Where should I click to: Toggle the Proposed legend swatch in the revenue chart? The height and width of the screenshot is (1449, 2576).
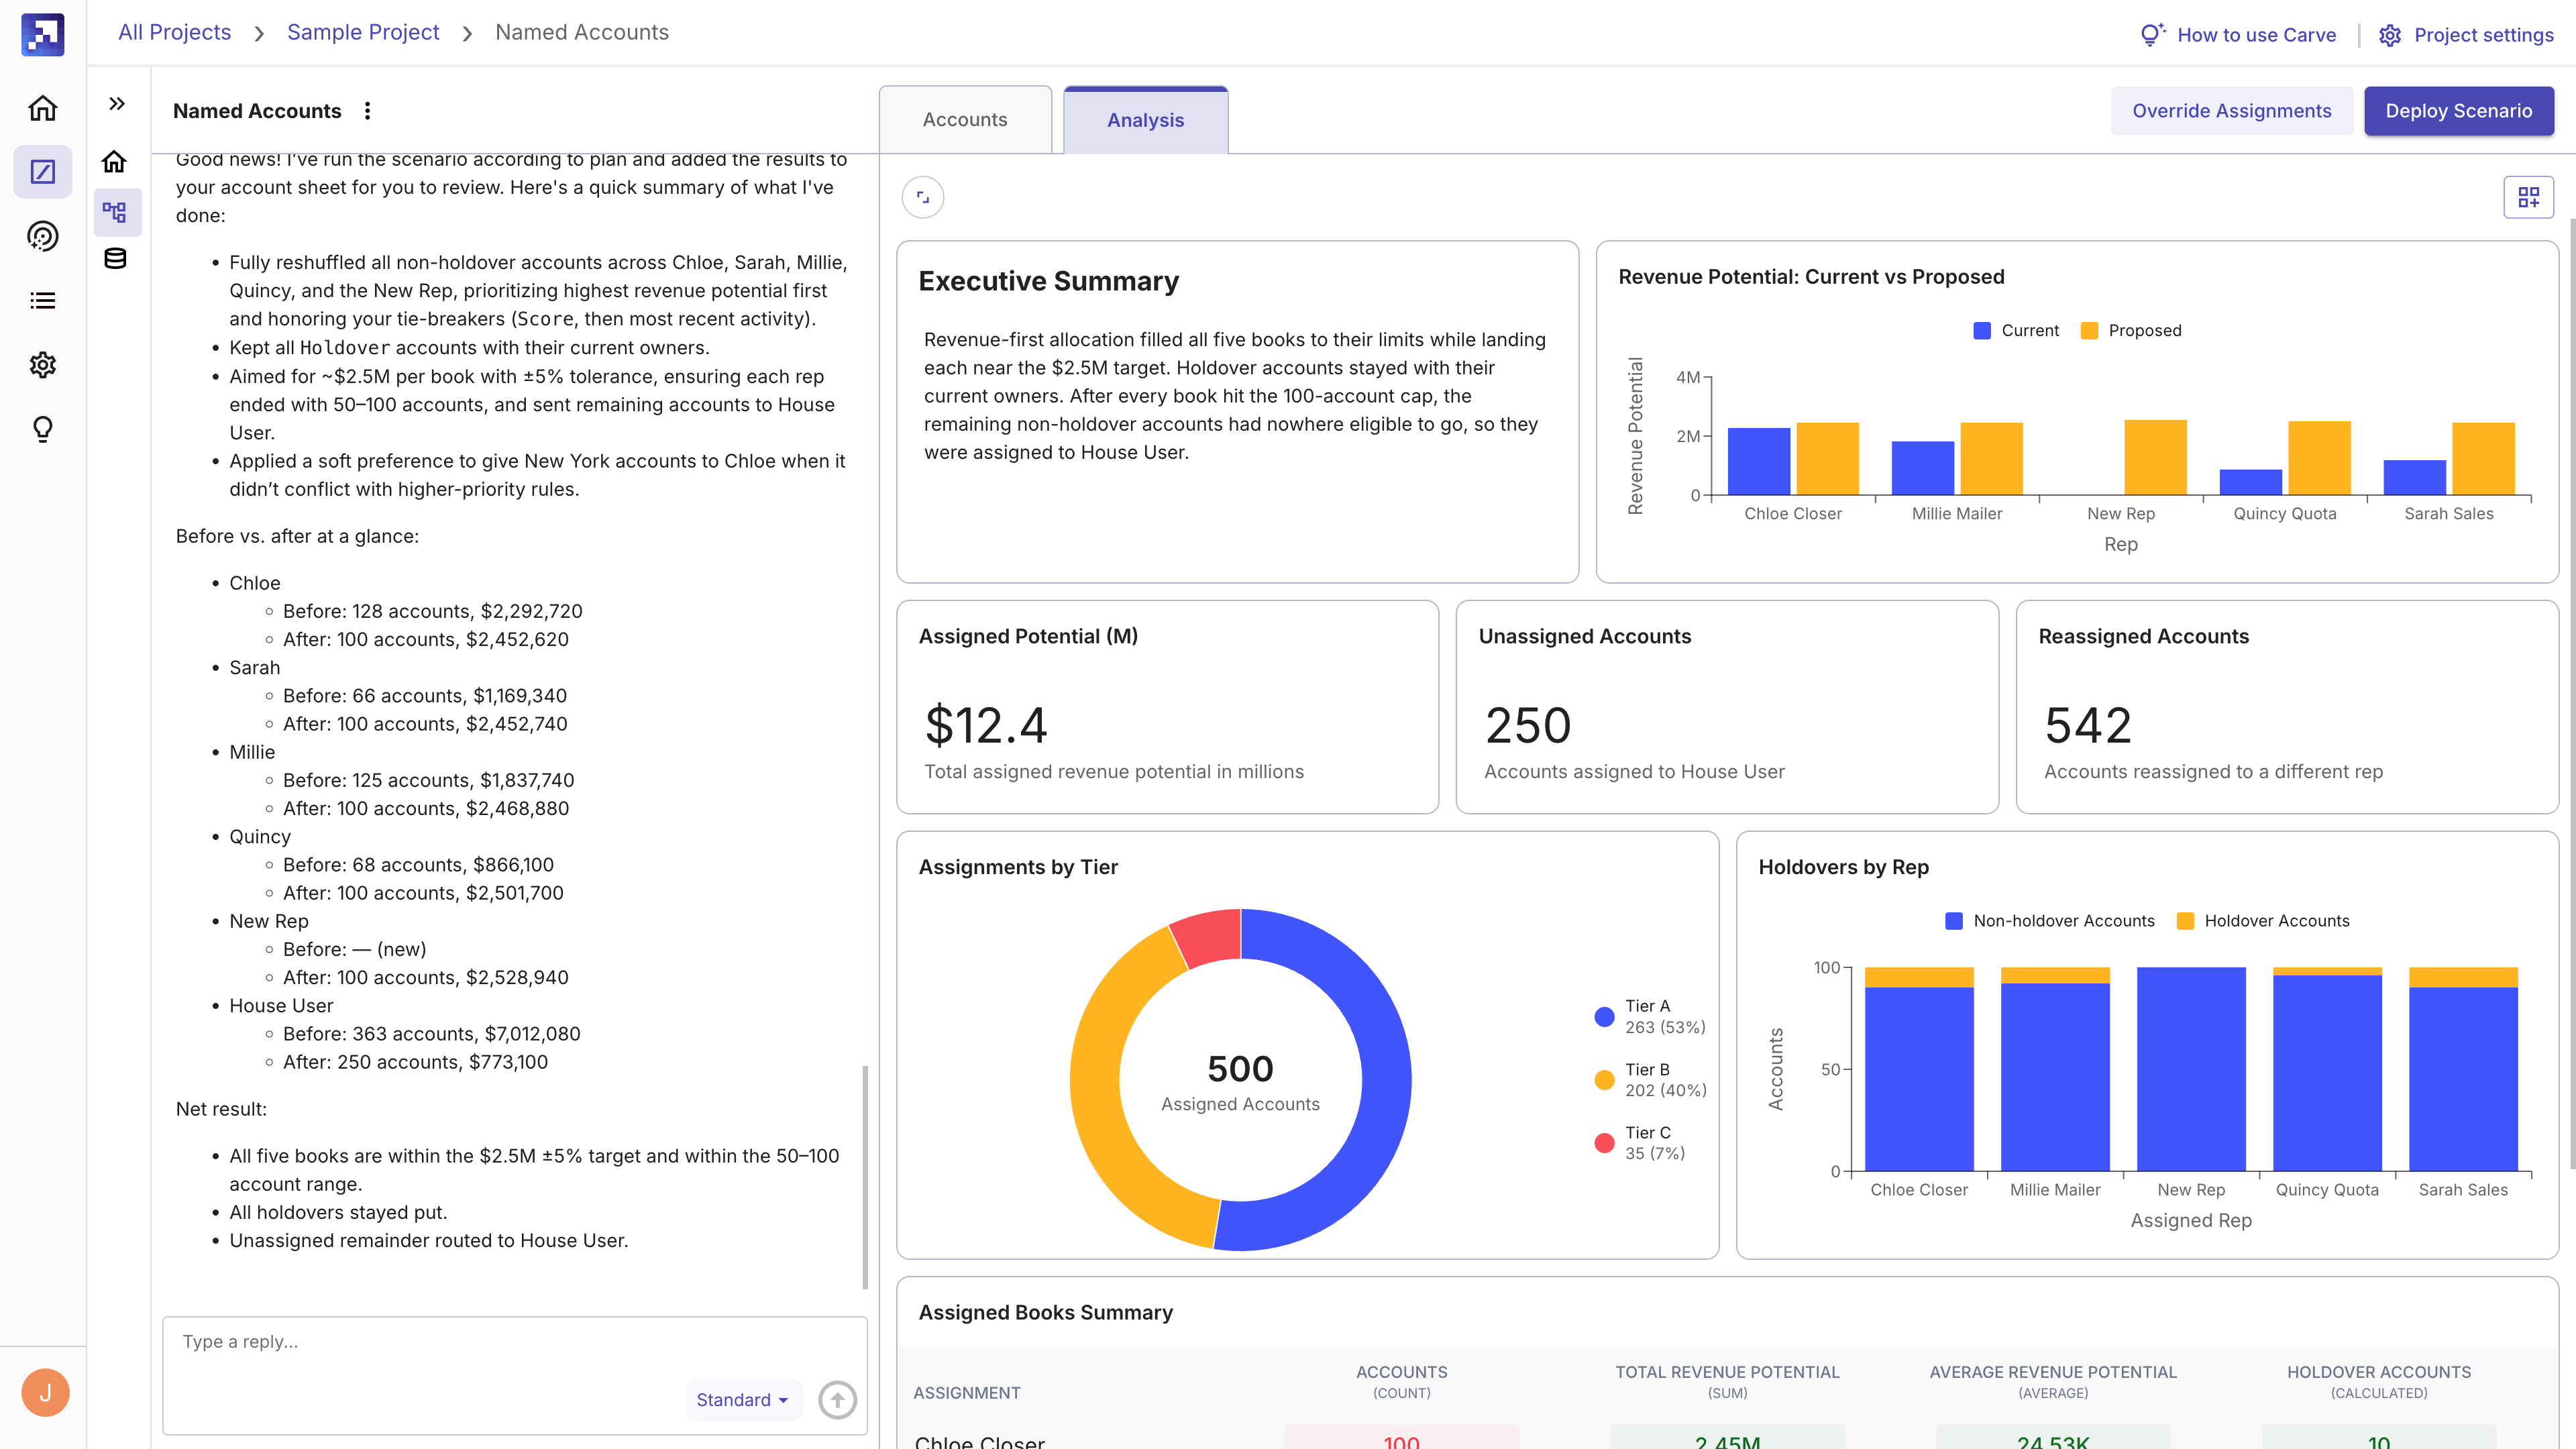click(2088, 331)
